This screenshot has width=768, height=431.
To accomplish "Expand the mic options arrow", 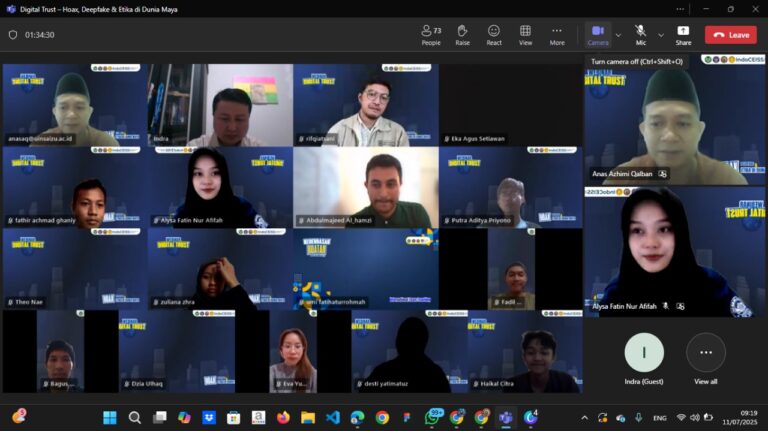I will coord(660,34).
